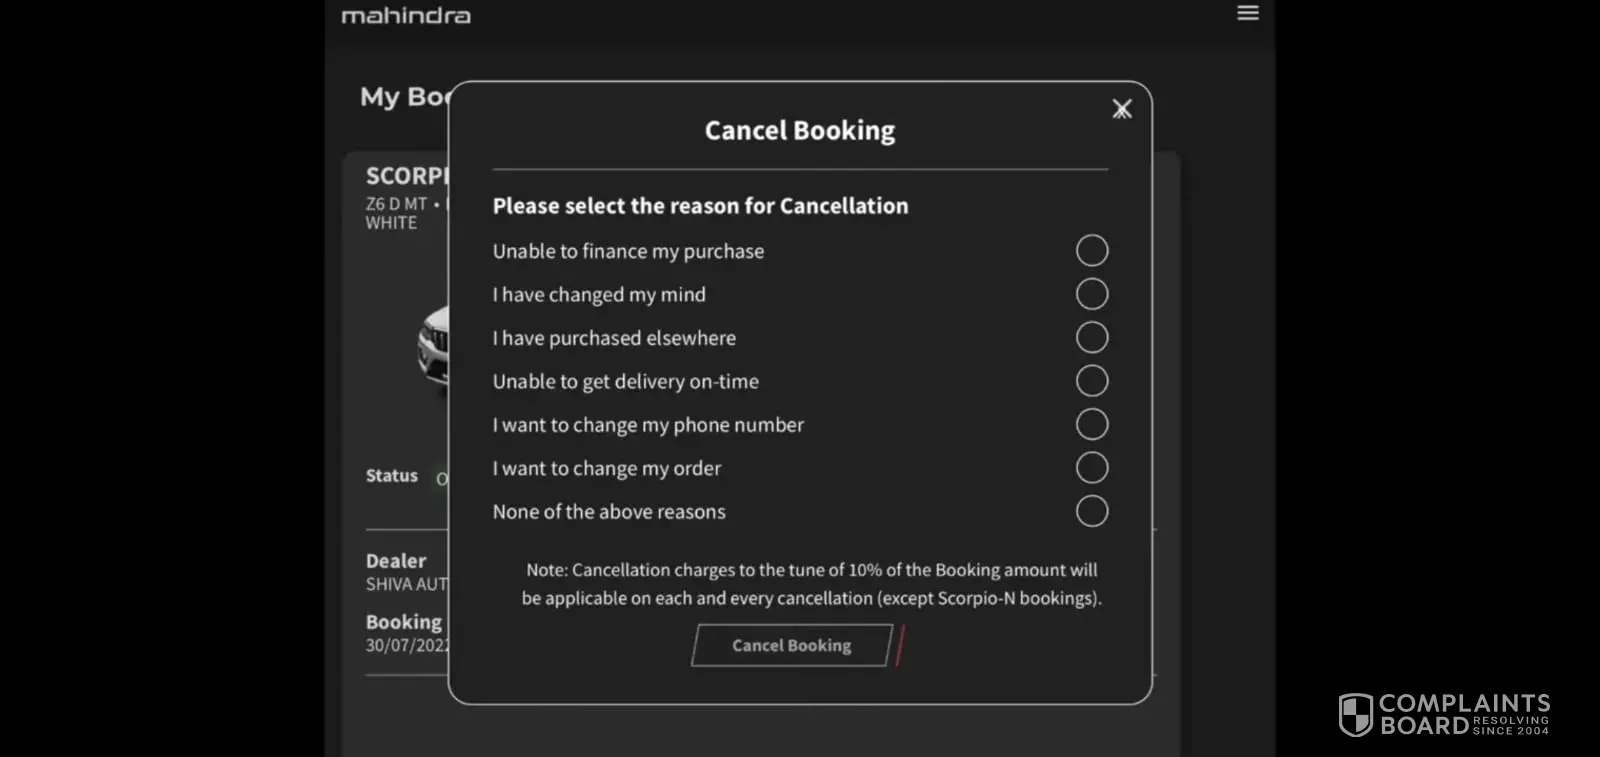Click the "Unable to finance my purchase" label
This screenshot has width=1600, height=757.
coord(628,251)
